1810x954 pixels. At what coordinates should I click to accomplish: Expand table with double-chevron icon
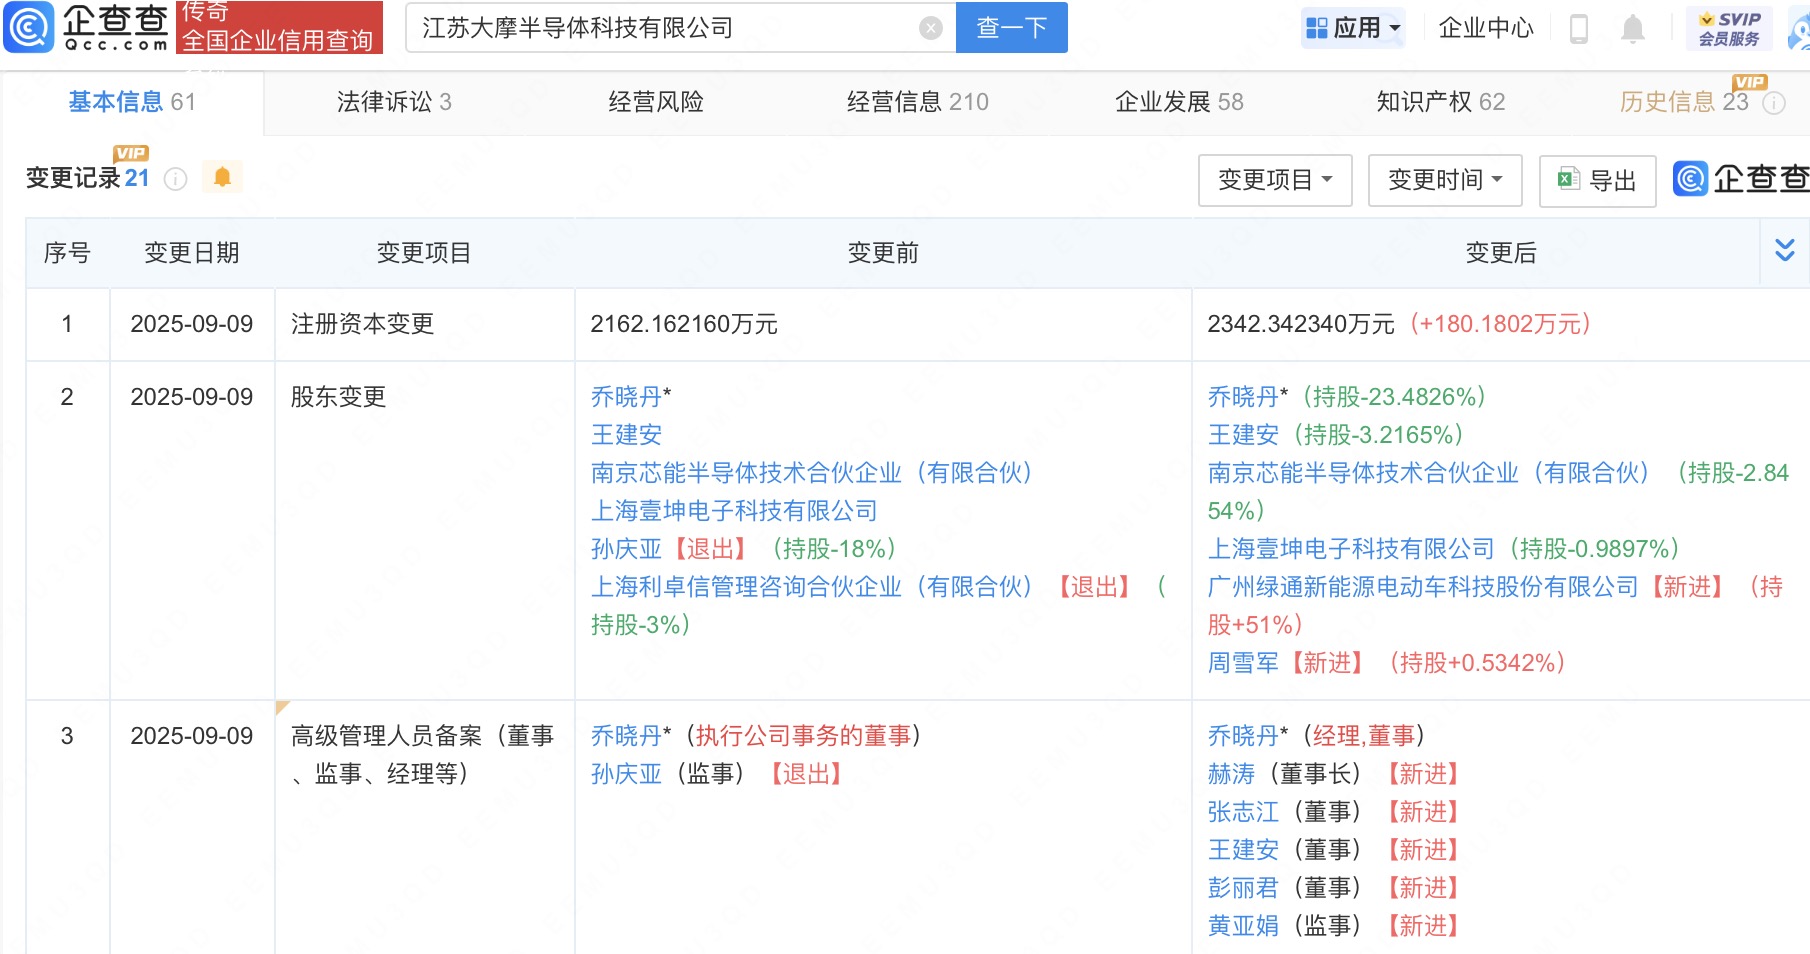(1784, 251)
